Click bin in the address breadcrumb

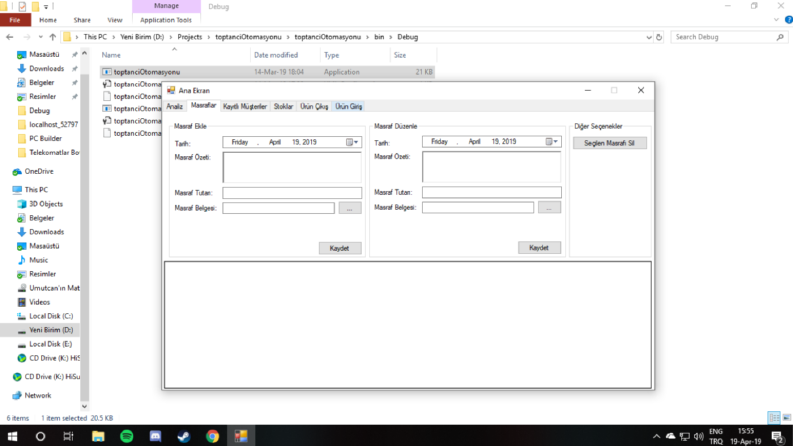[x=379, y=37]
